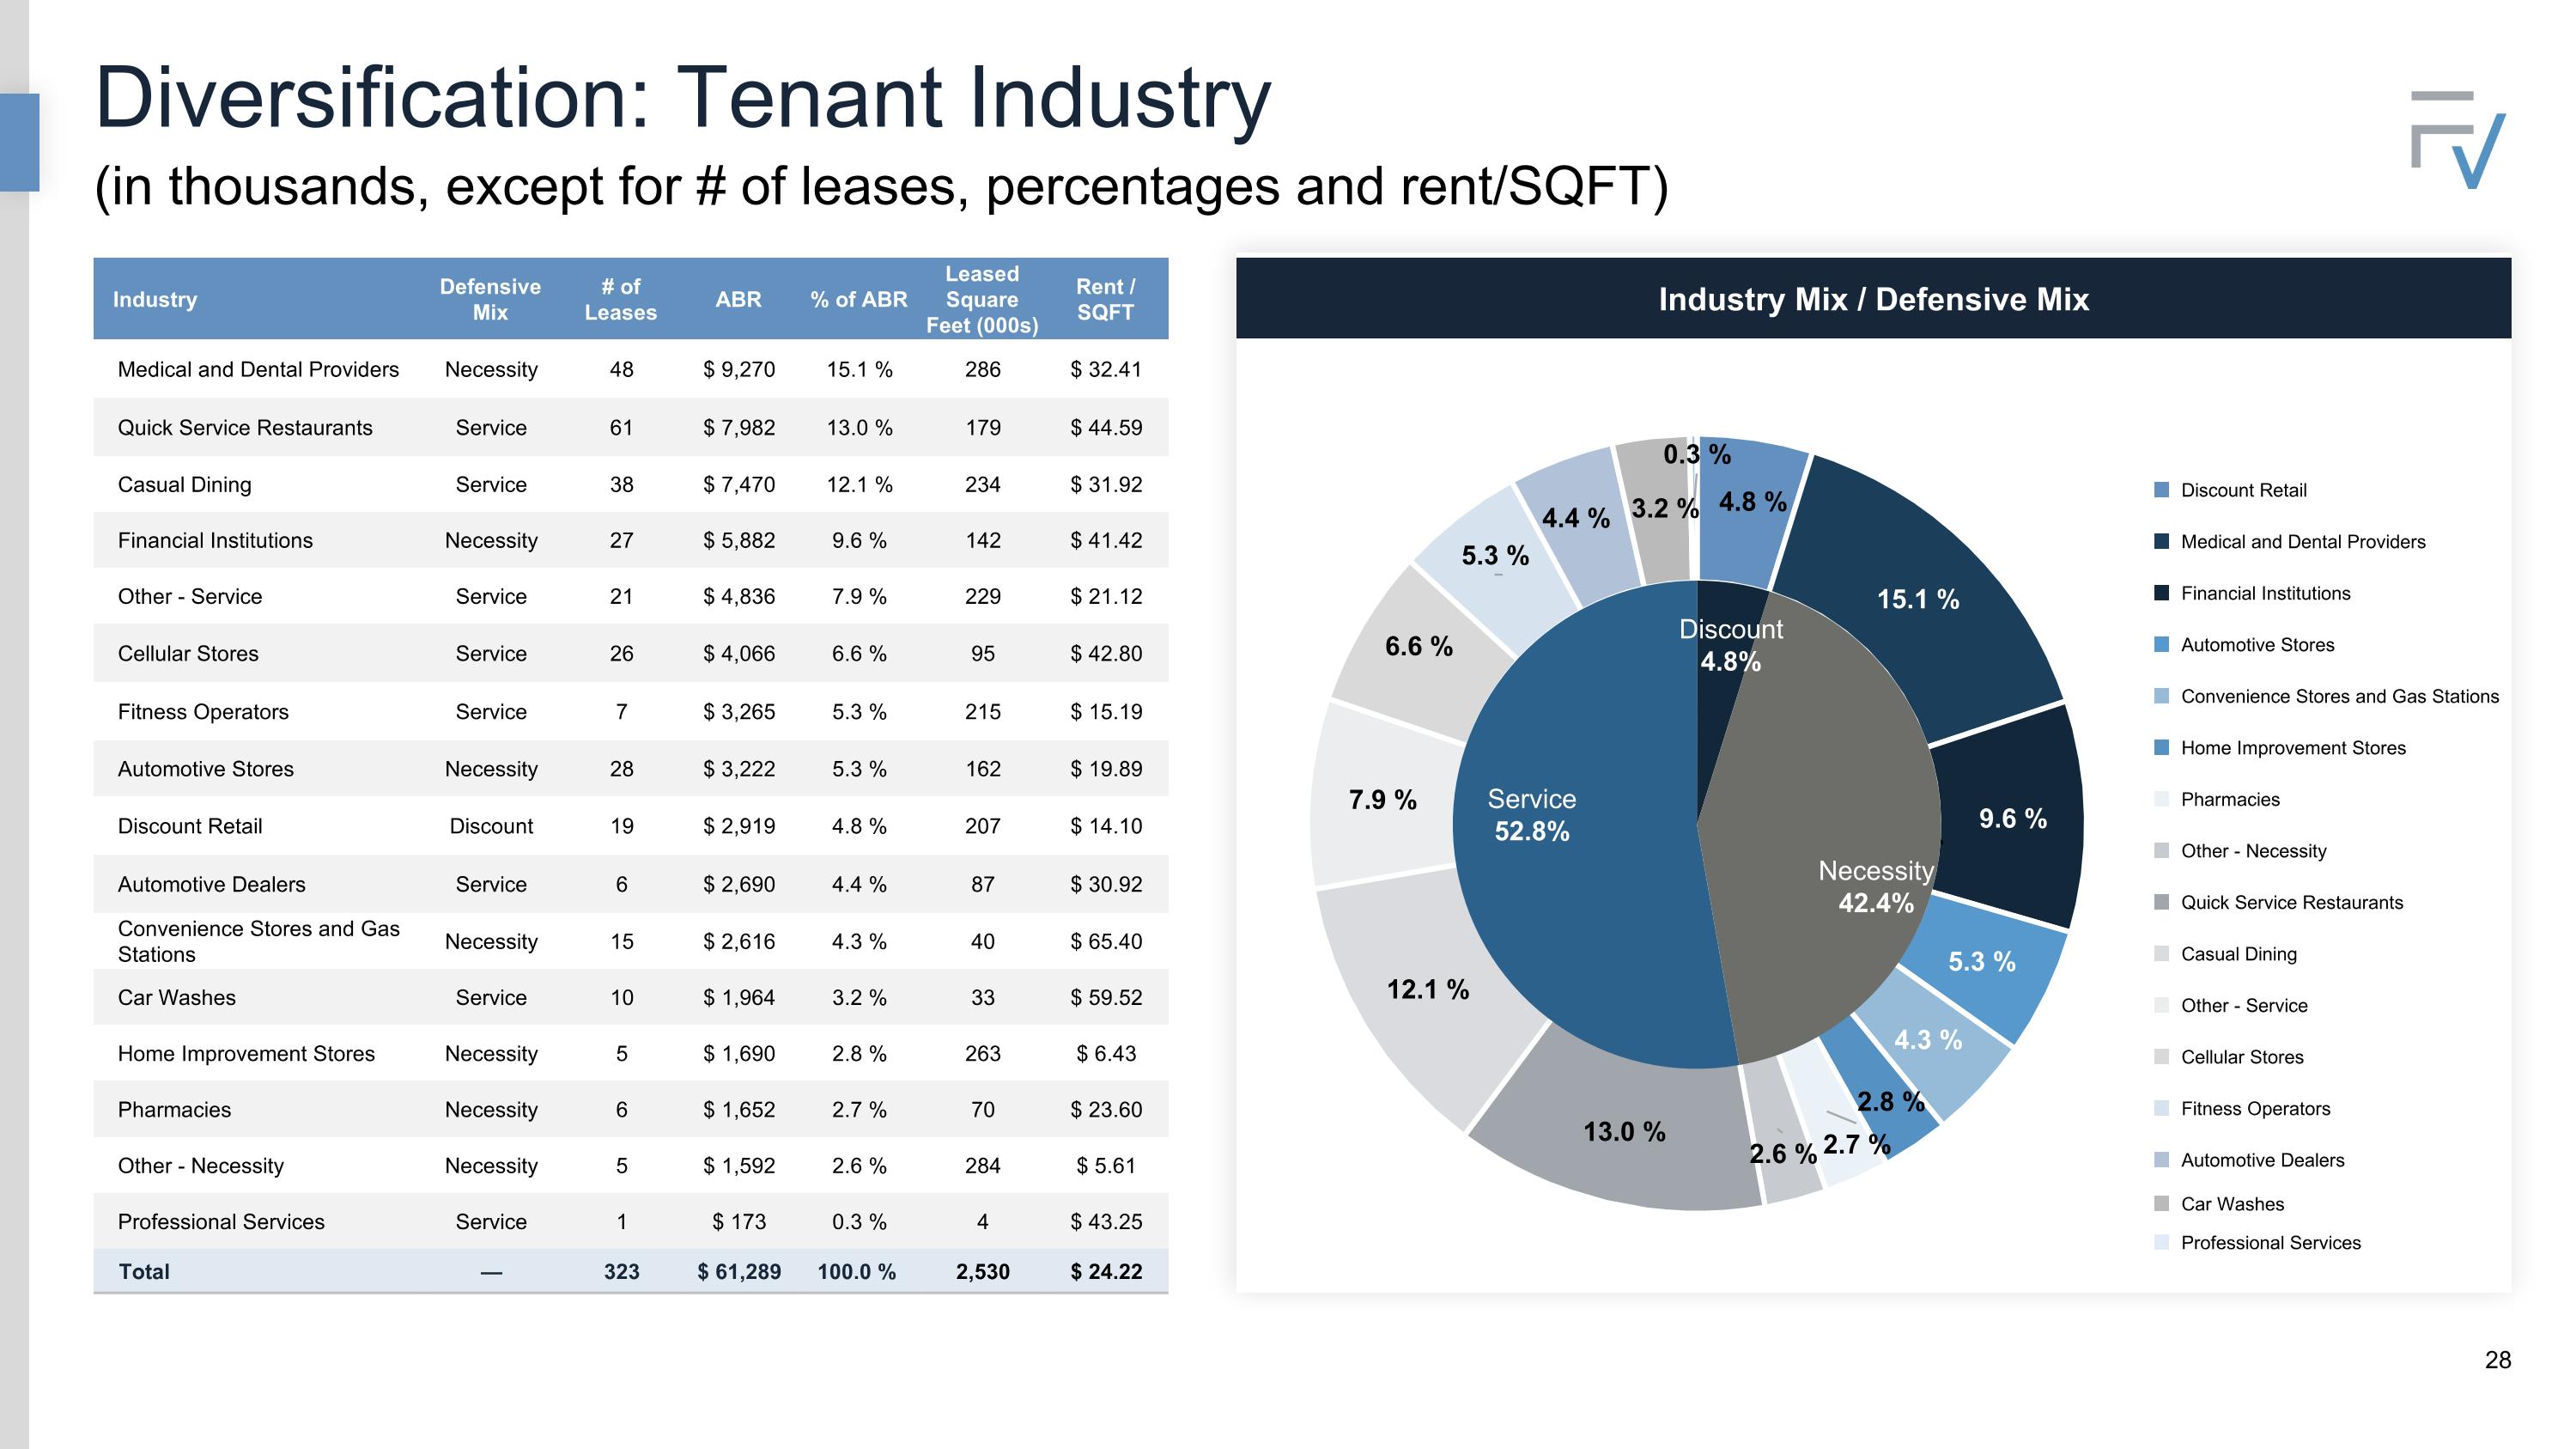This screenshot has height=1449, width=2576.
Task: Click the Discount Retail legend swatch
Action: pyautogui.click(x=2161, y=490)
